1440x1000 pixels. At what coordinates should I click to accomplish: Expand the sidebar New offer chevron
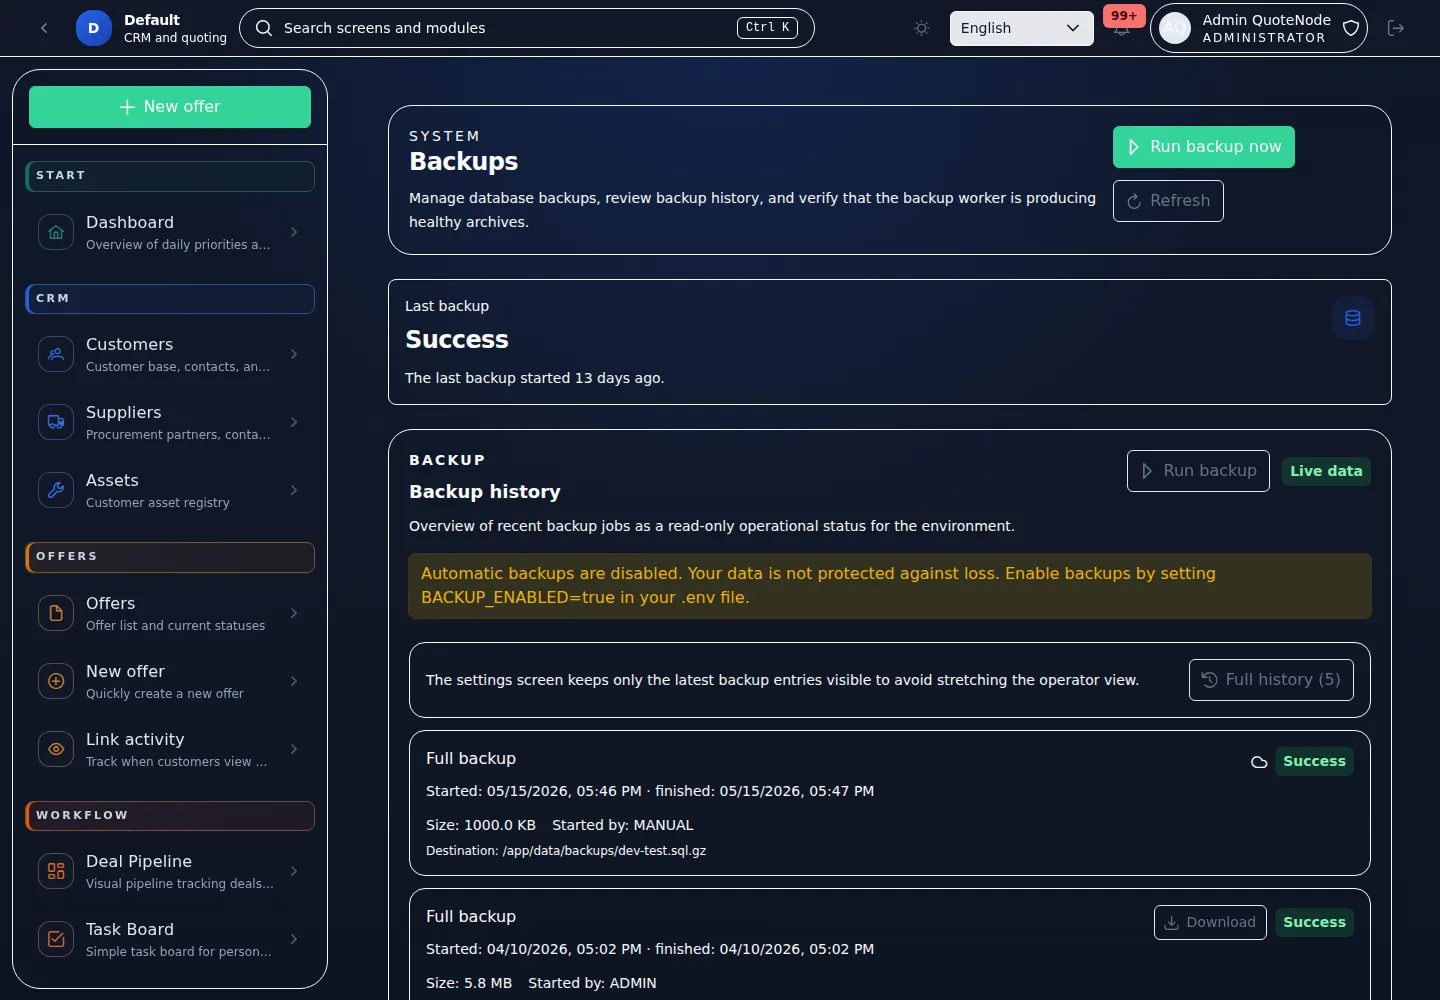294,681
